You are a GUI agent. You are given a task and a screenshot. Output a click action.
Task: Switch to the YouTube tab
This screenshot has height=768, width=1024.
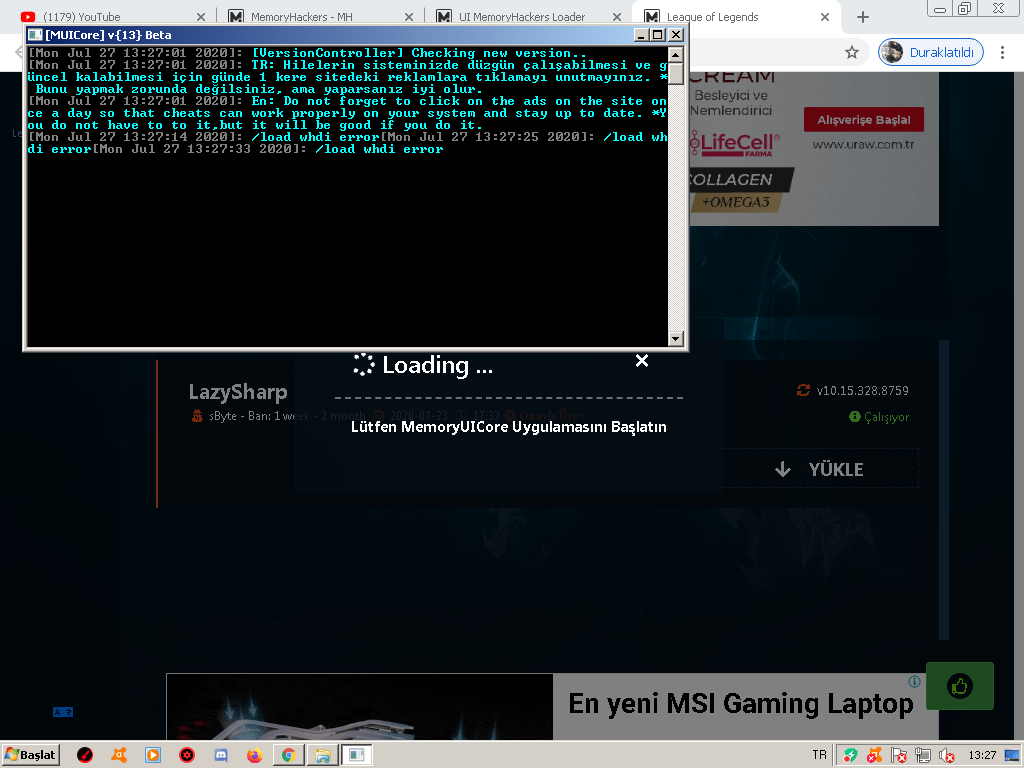(x=112, y=17)
